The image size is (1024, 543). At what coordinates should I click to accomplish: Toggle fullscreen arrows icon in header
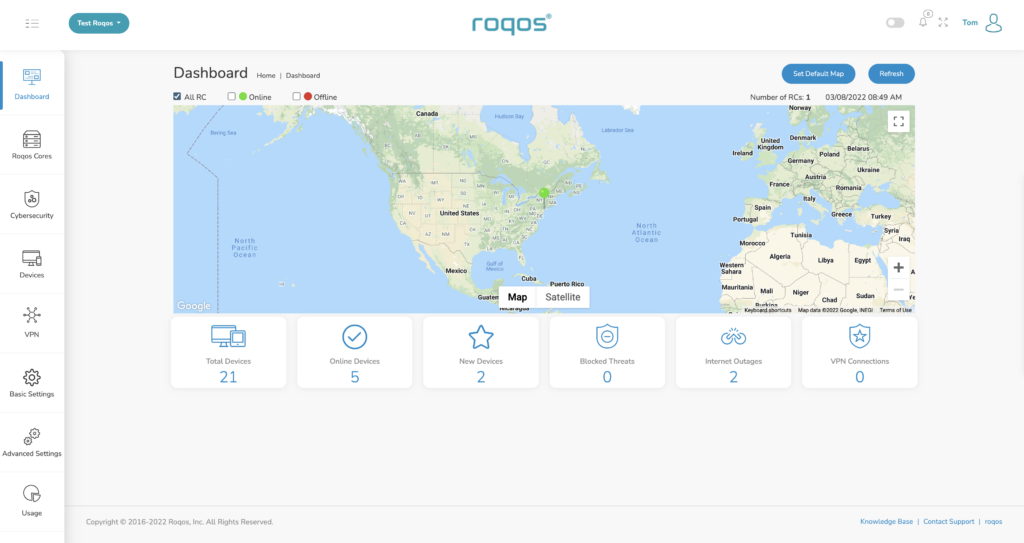(943, 22)
